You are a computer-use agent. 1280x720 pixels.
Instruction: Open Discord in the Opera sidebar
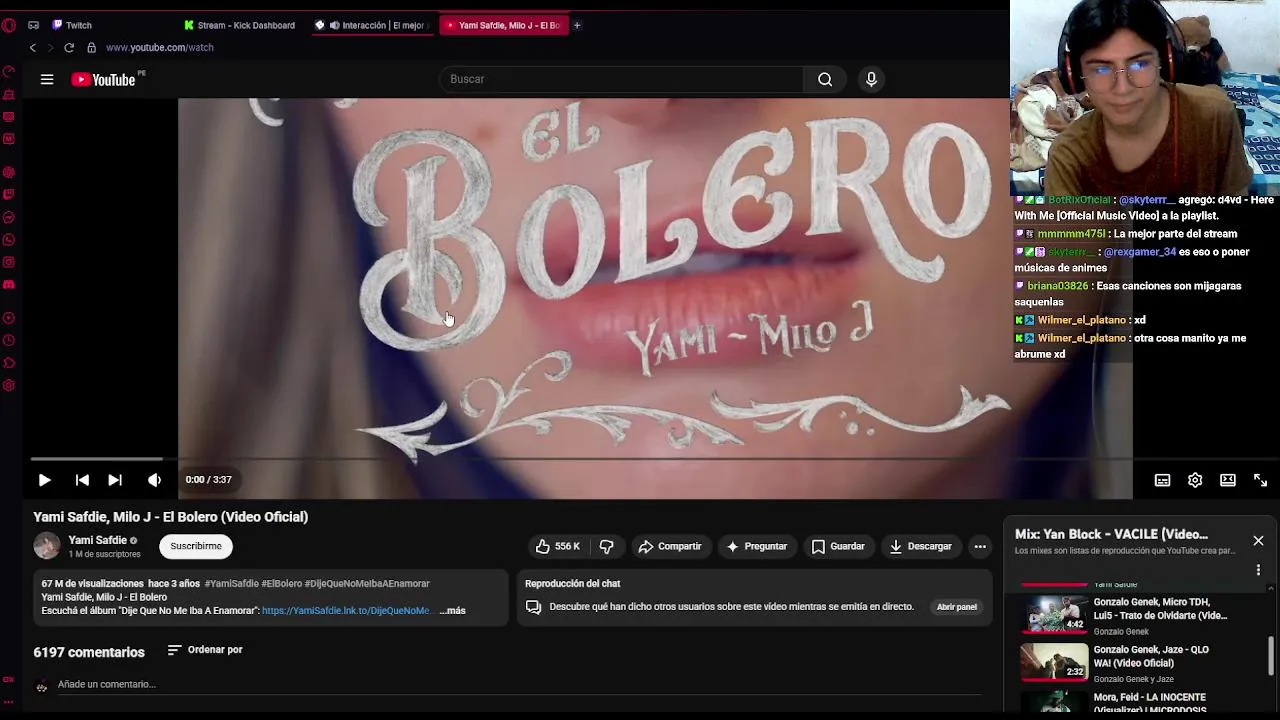[9, 285]
